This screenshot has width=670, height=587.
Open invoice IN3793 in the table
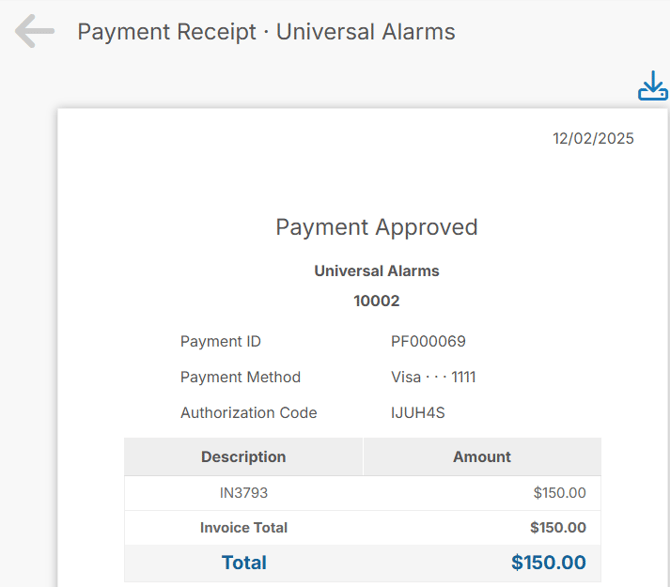pos(244,493)
